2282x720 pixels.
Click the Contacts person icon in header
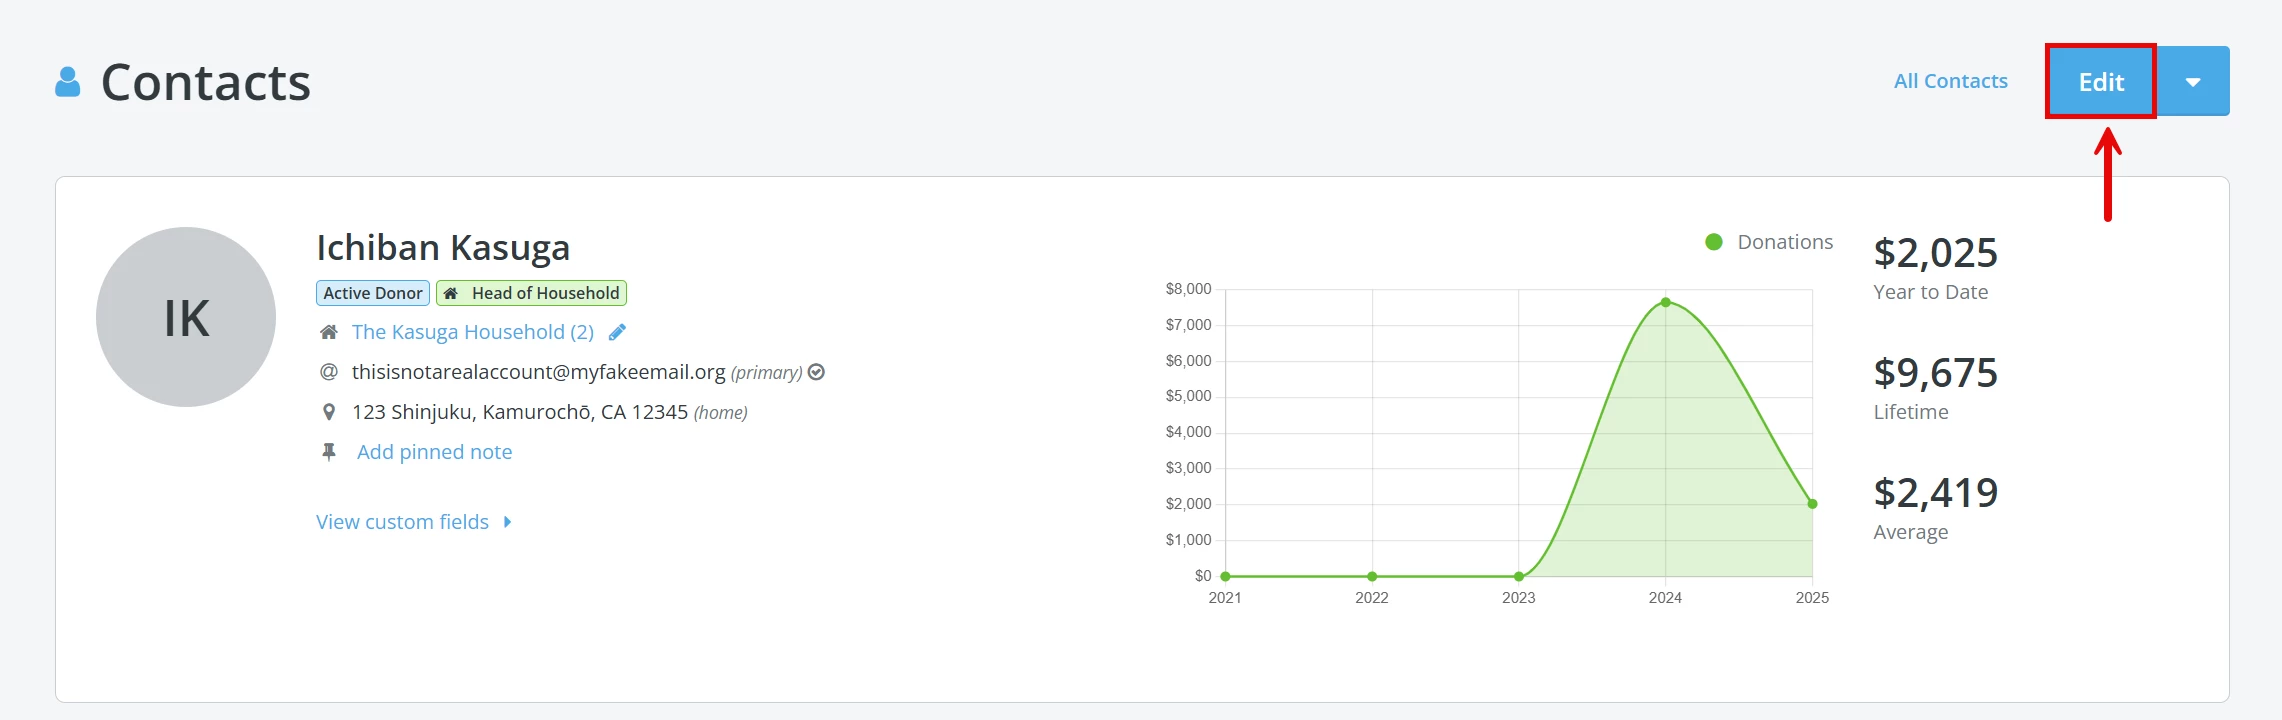coord(67,82)
